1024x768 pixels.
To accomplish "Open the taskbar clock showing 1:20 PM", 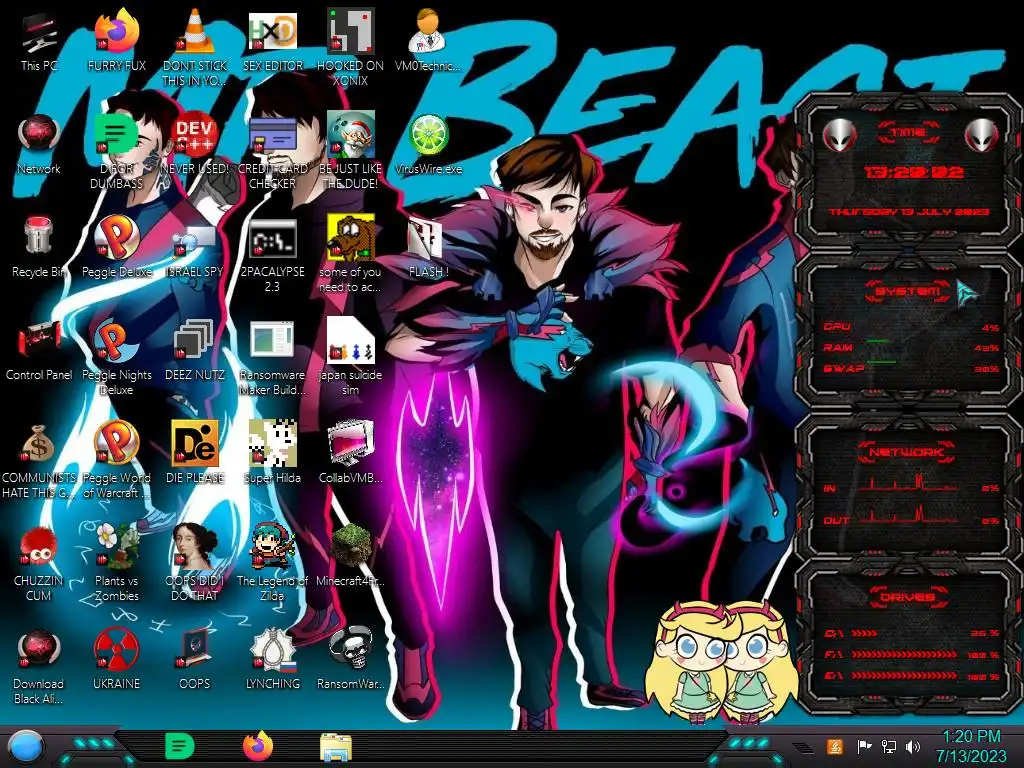I will [x=971, y=746].
